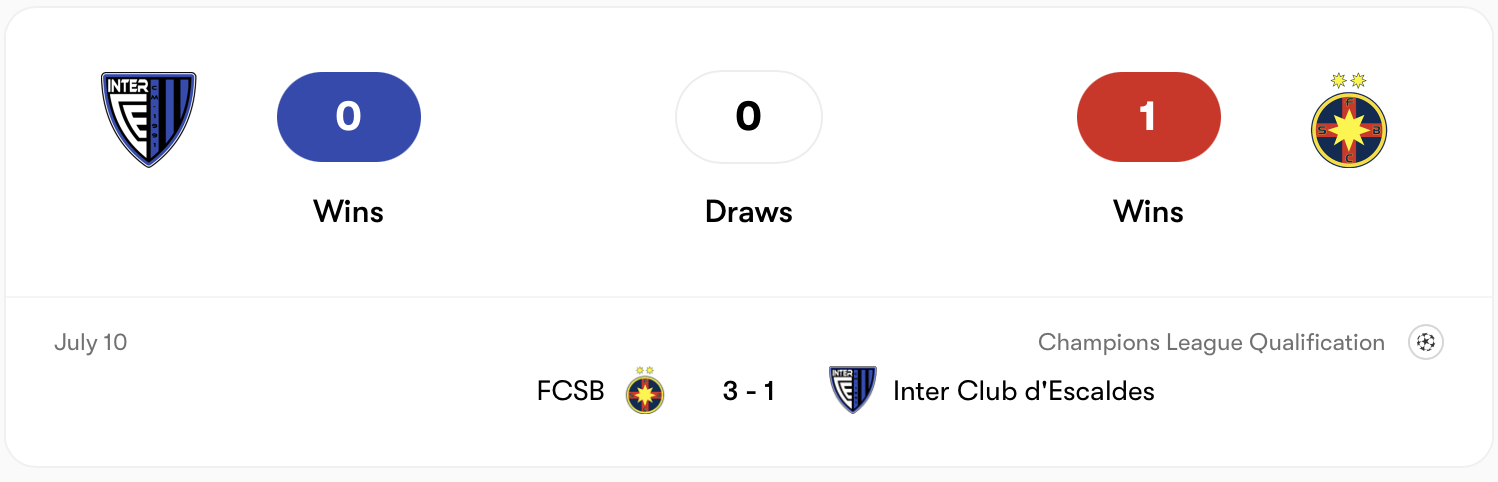Open the FCSB team name in the match row

(571, 391)
